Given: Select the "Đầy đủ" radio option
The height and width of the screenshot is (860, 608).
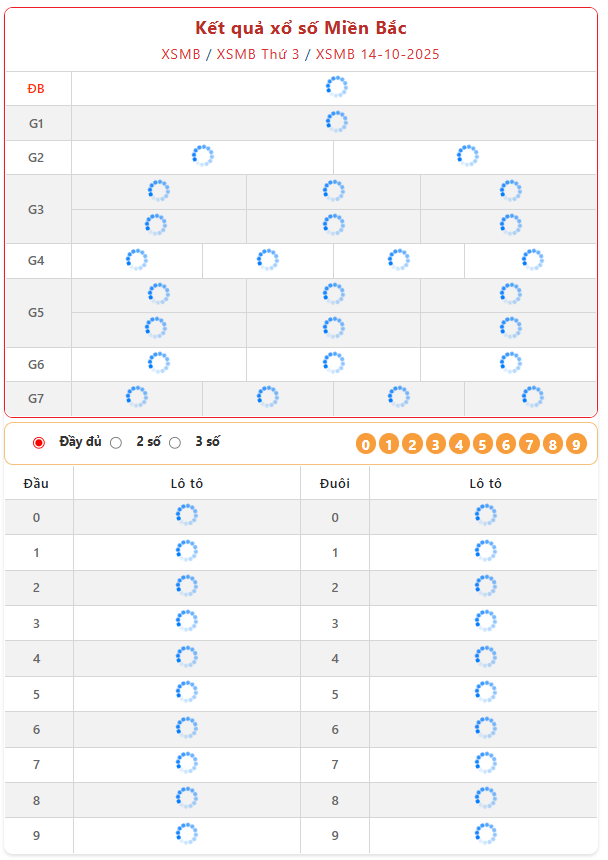Looking at the screenshot, I should (x=39, y=442).
